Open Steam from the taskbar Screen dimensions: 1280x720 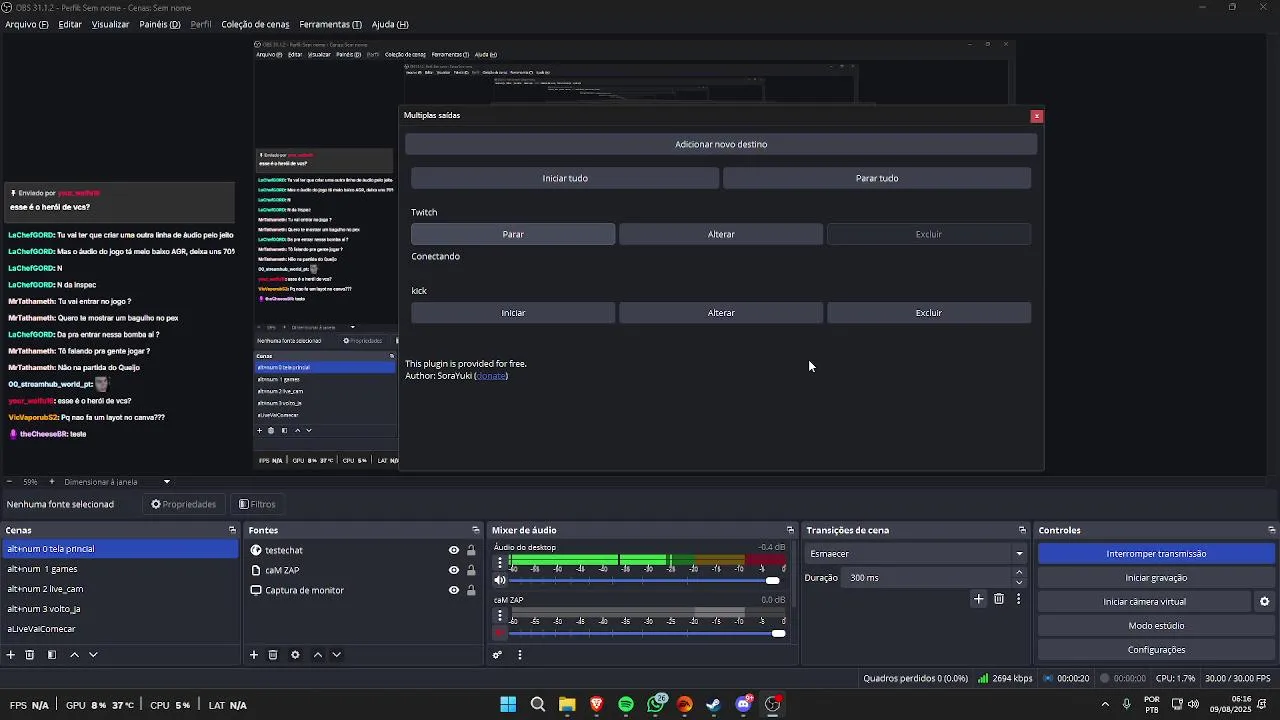tap(713, 705)
